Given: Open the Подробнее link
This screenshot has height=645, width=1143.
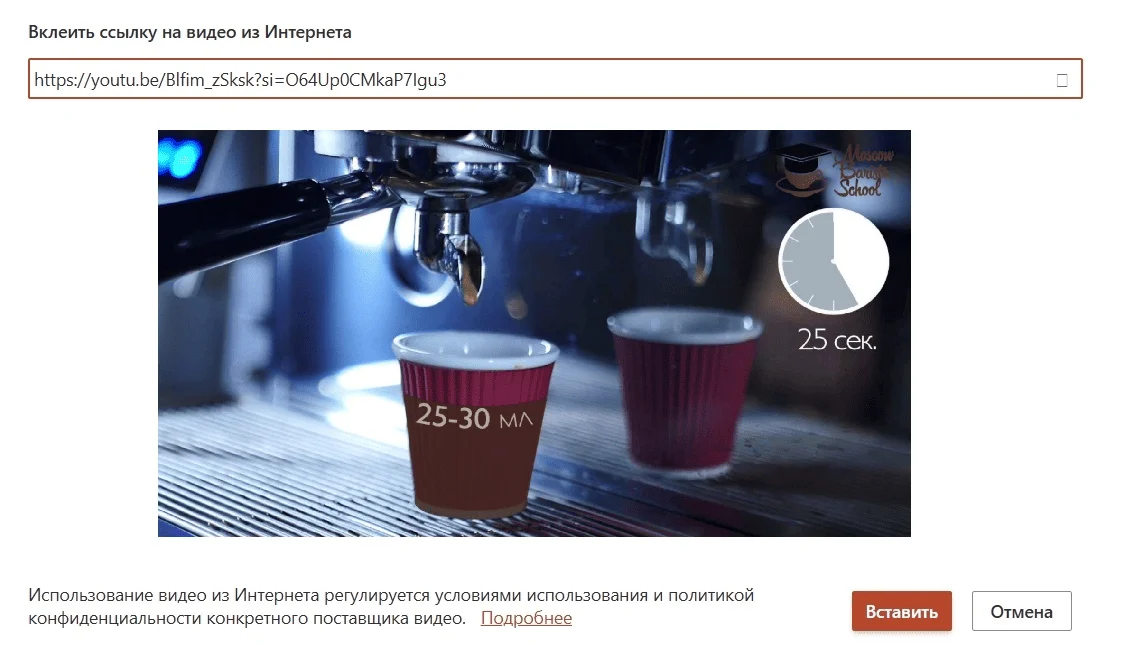Looking at the screenshot, I should [526, 618].
